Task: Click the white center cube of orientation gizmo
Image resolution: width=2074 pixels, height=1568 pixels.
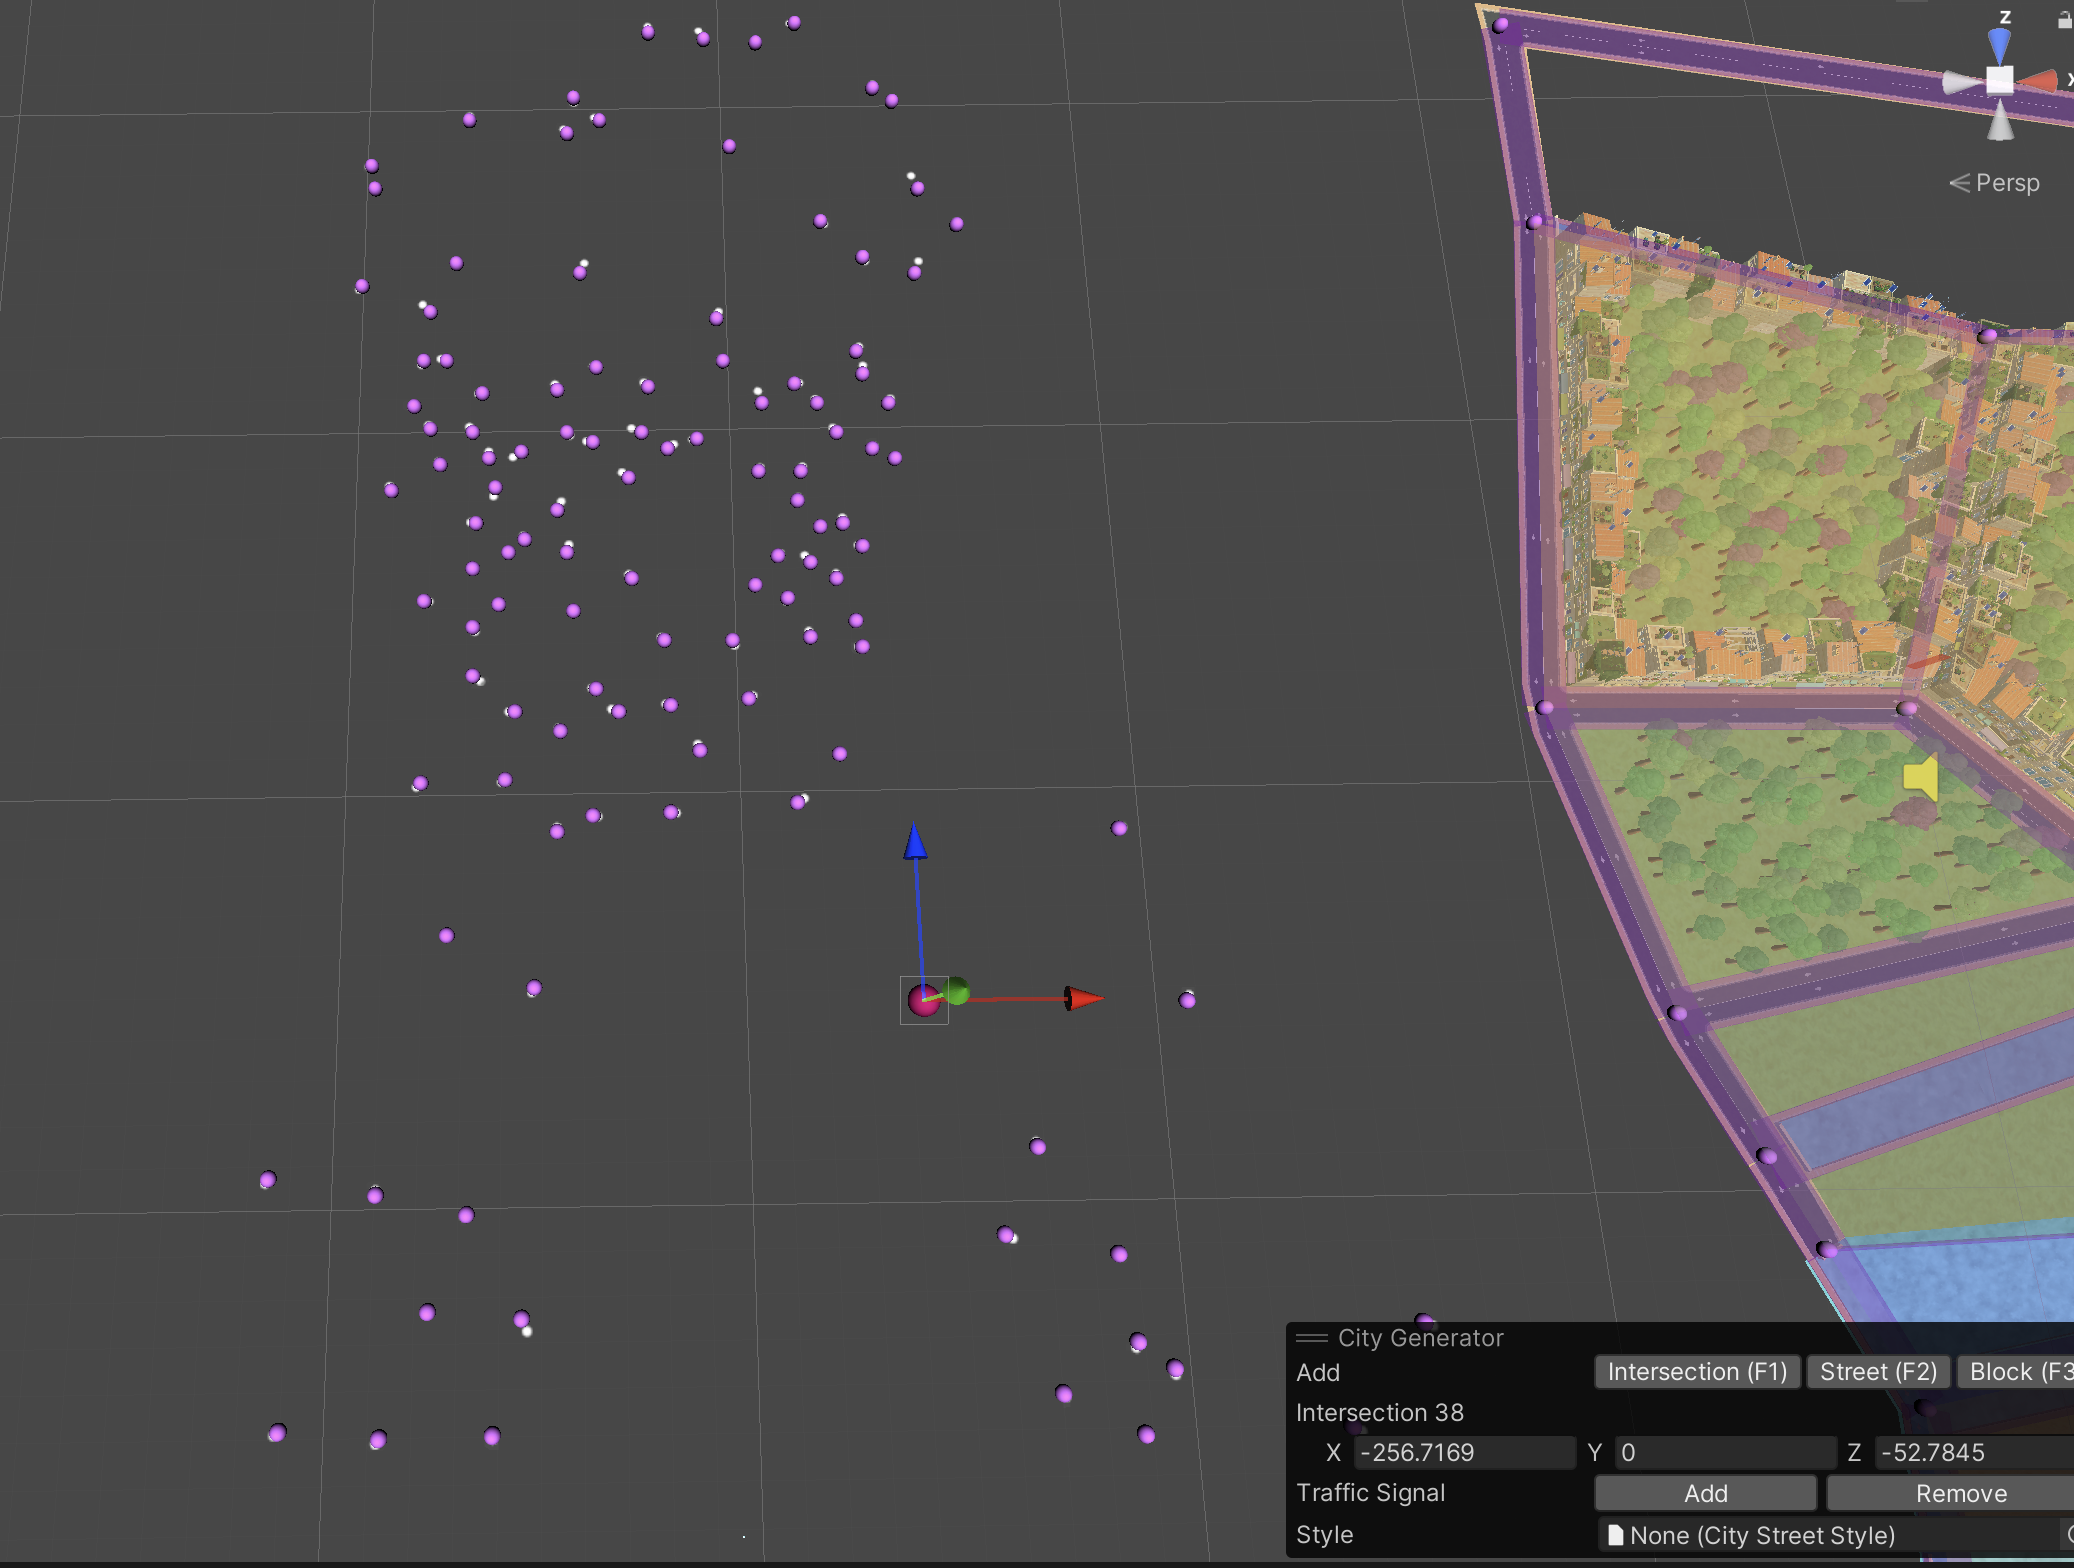Action: click(1999, 80)
